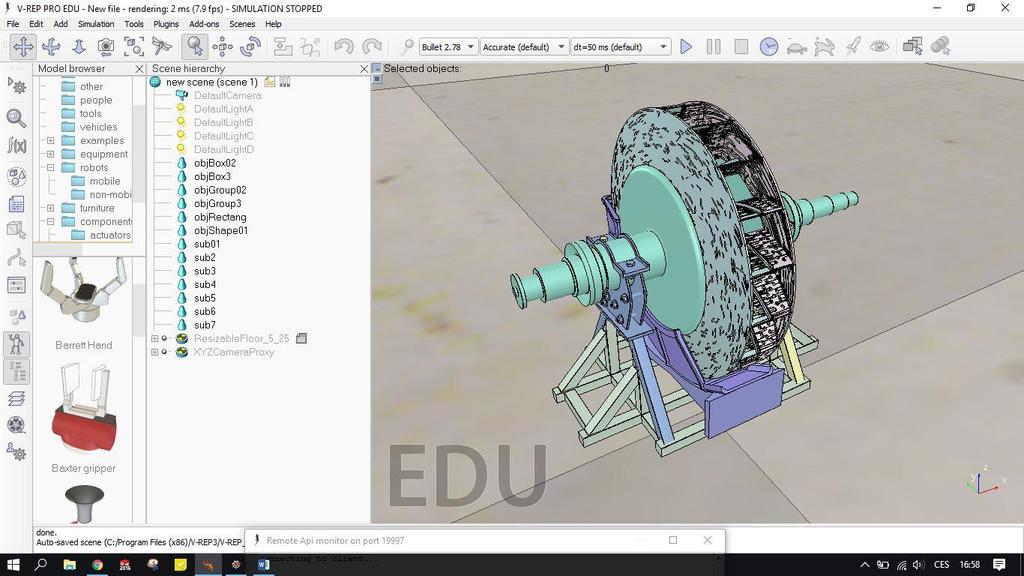Open the selection dialog sidebar icon
Image resolution: width=1024 pixels, height=576 pixels.
pyautogui.click(x=16, y=285)
